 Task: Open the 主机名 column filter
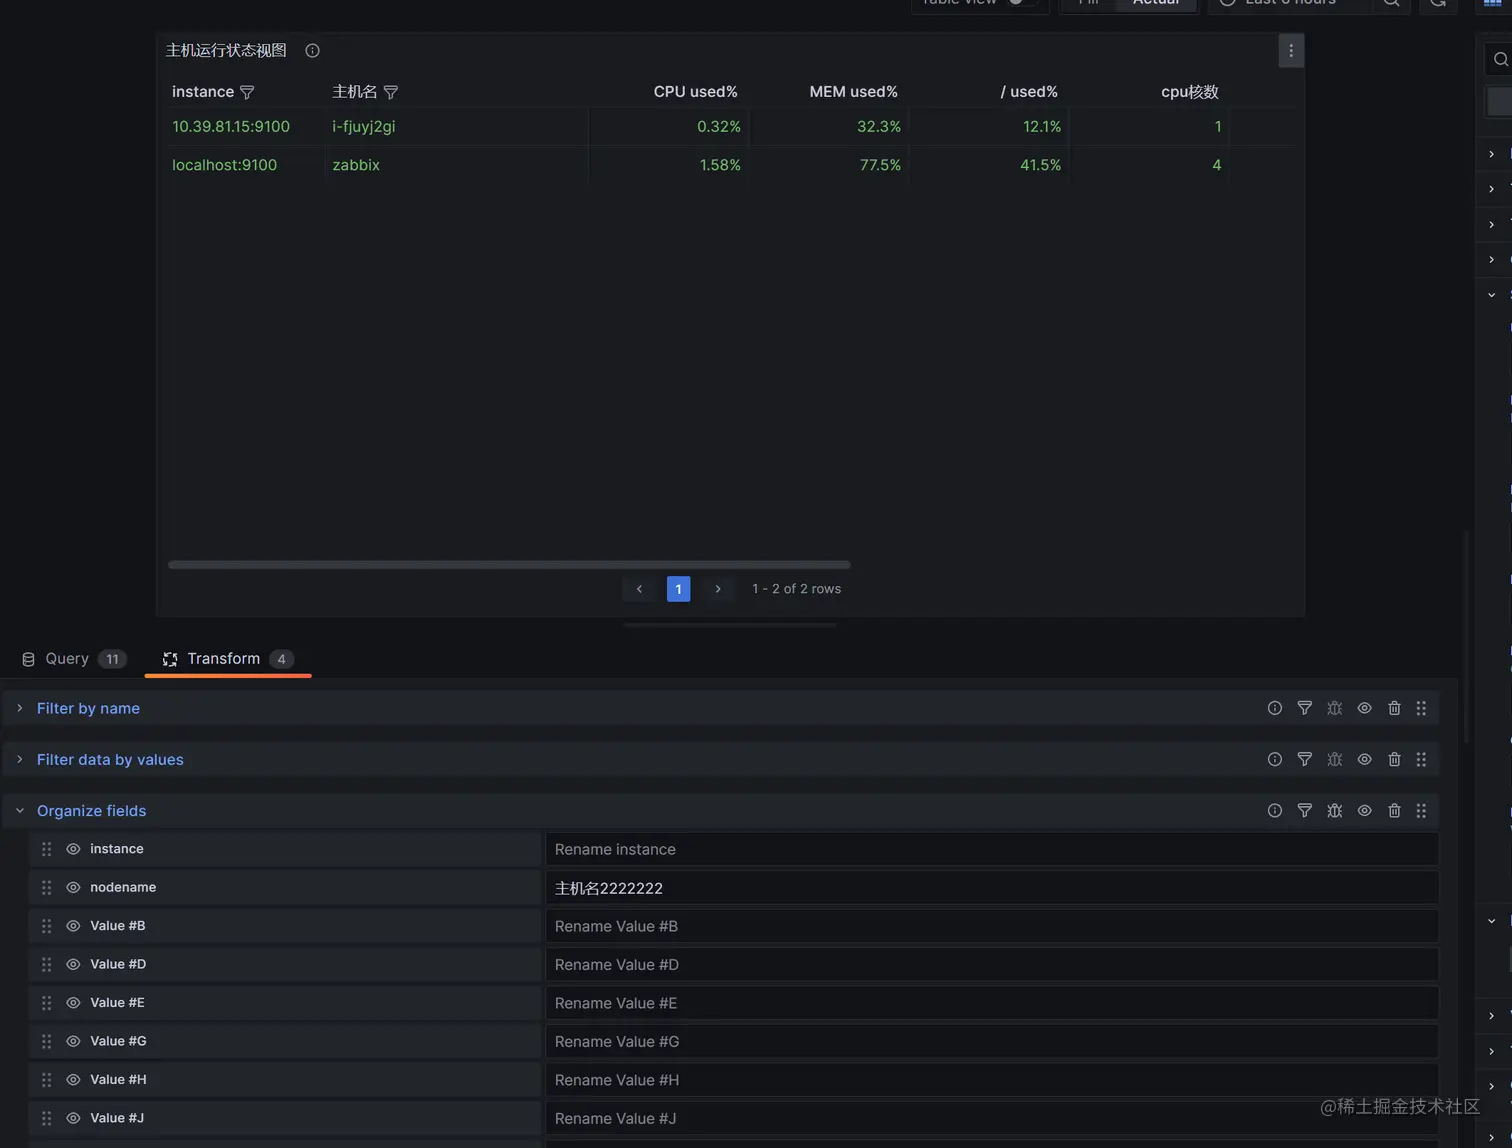[x=391, y=92]
